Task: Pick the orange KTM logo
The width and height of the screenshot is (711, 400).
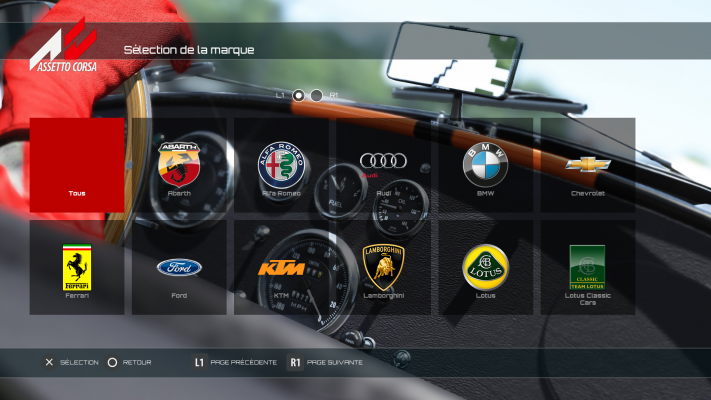Action: [281, 268]
